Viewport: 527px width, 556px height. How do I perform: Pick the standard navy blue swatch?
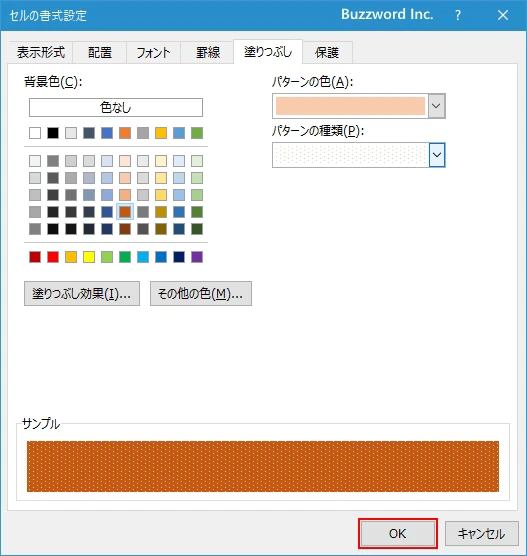point(179,257)
